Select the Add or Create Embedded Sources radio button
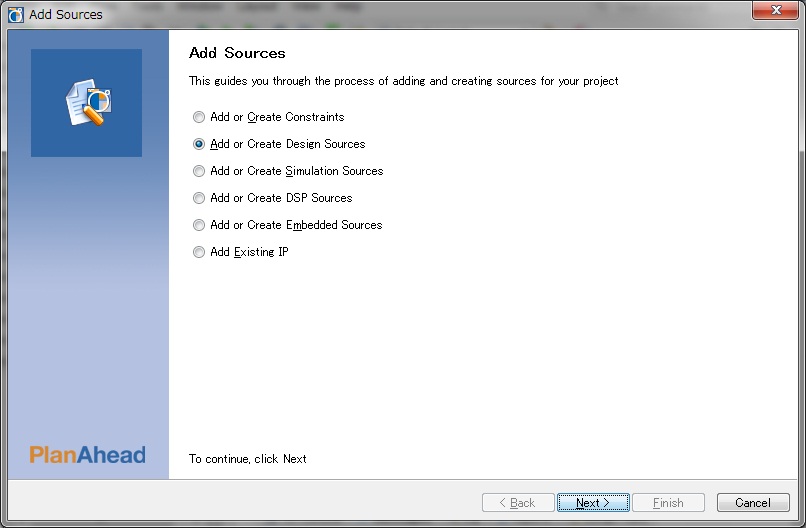This screenshot has height=528, width=806. (x=199, y=225)
